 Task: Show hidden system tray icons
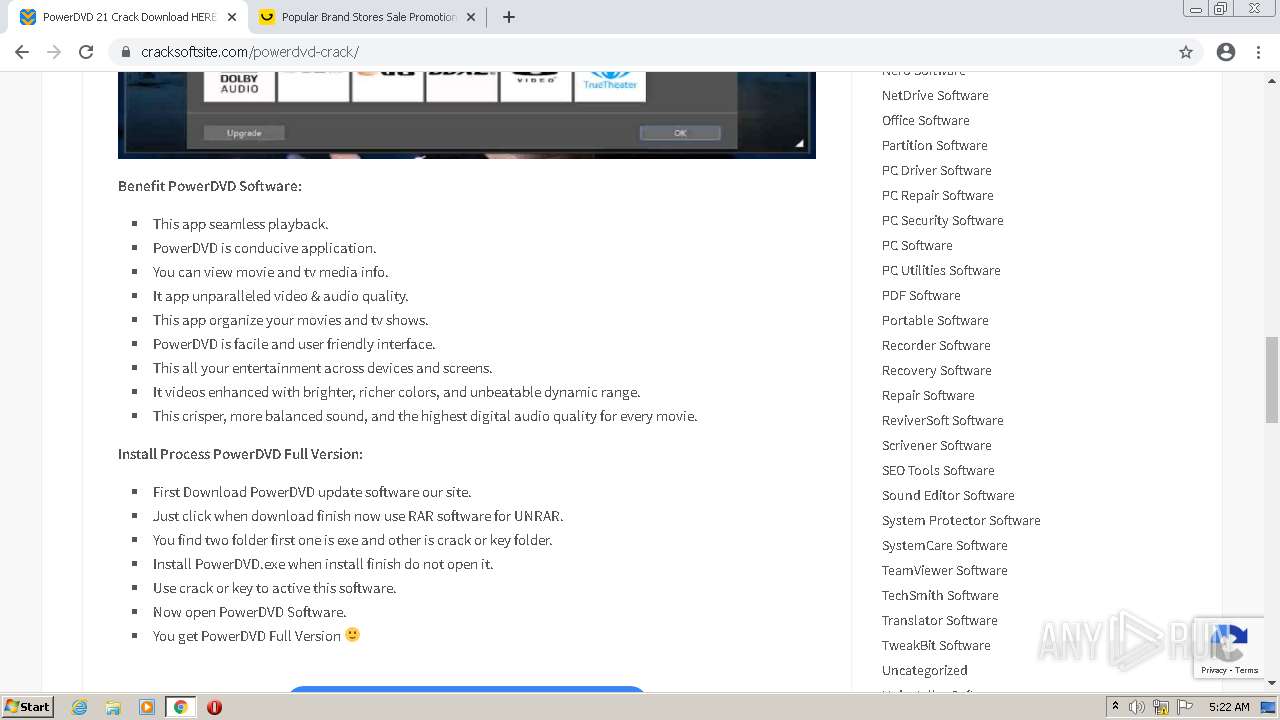click(1116, 706)
